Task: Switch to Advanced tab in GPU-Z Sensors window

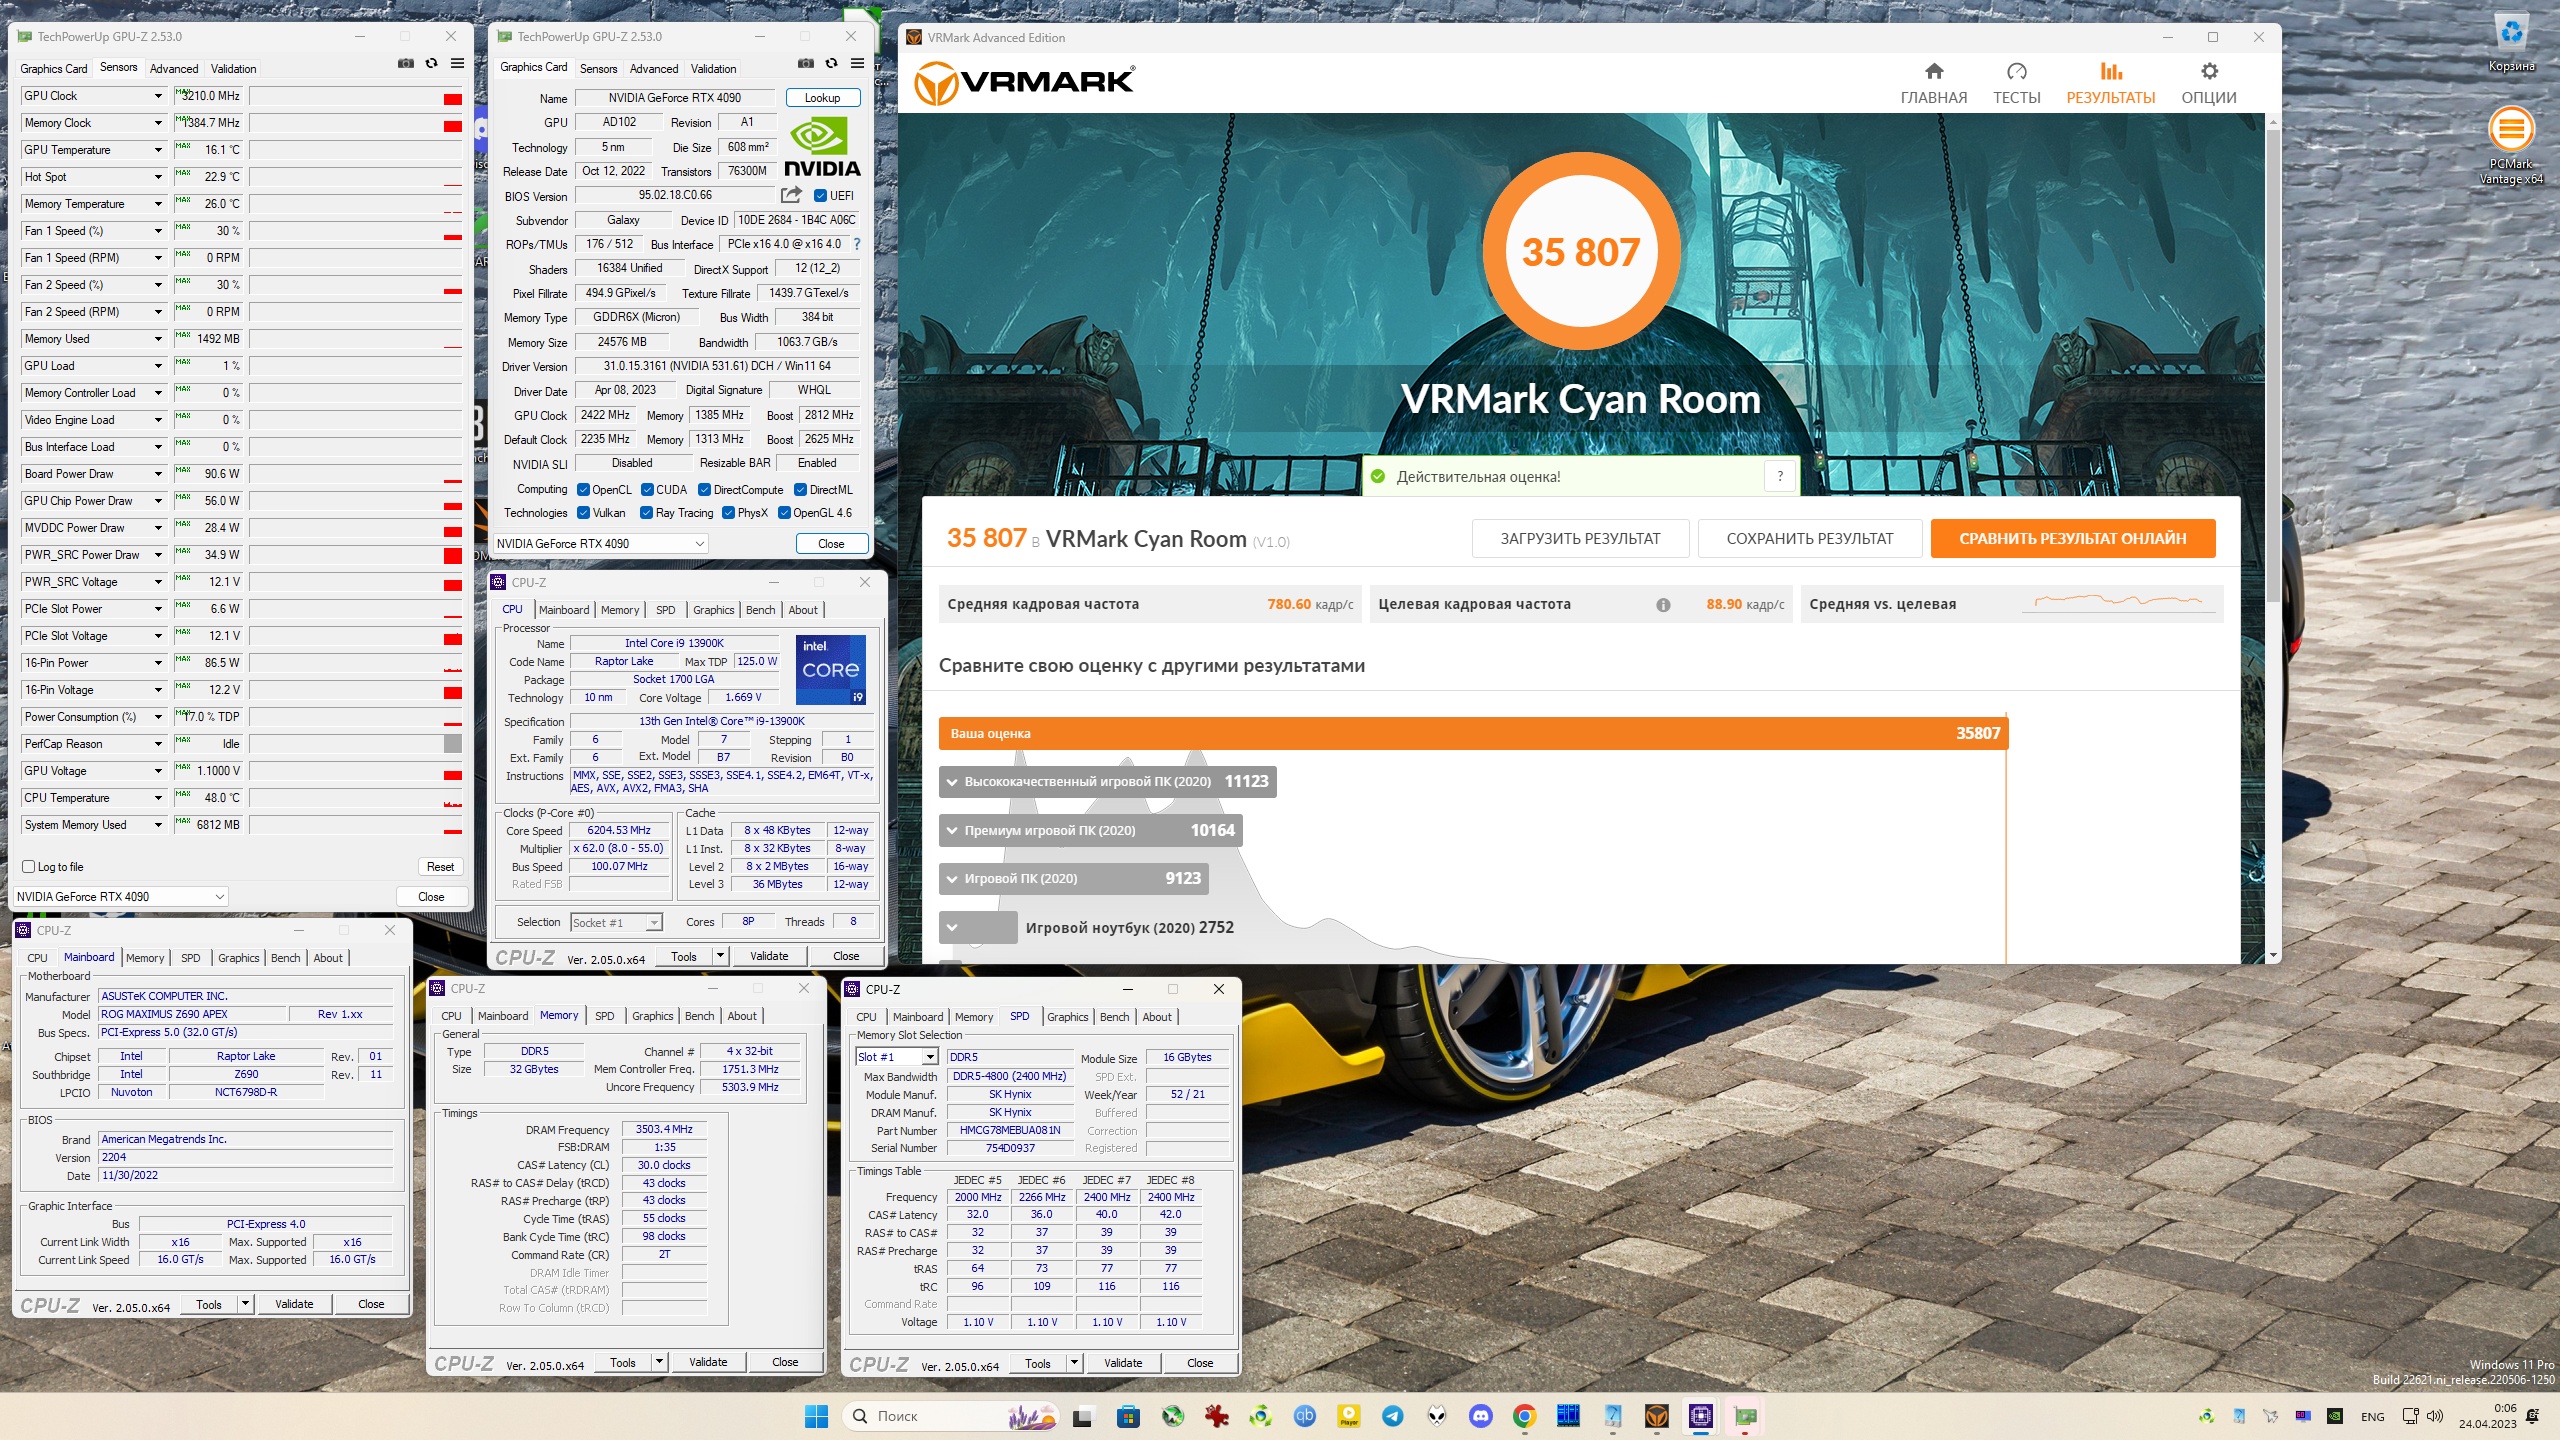Action: (174, 69)
